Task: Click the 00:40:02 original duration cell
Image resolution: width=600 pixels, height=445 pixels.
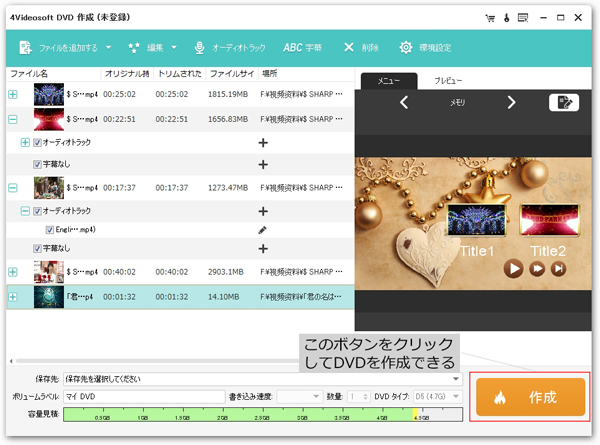Action: click(119, 272)
